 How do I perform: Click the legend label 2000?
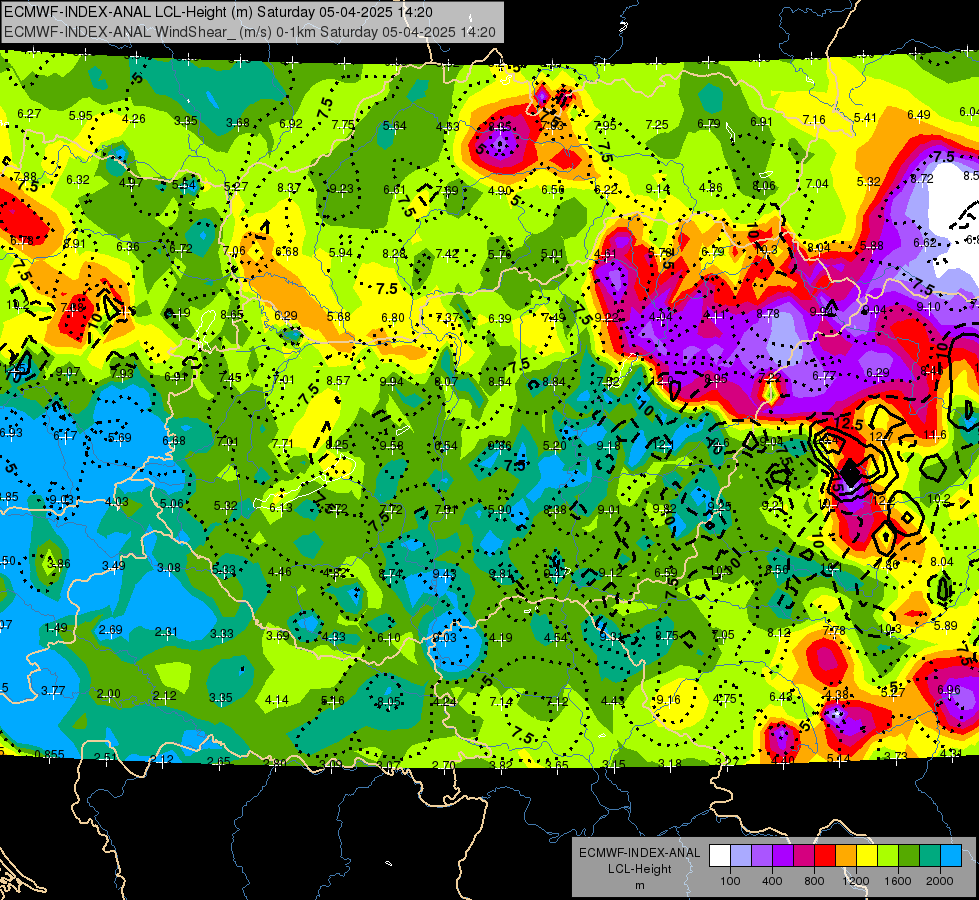940,881
